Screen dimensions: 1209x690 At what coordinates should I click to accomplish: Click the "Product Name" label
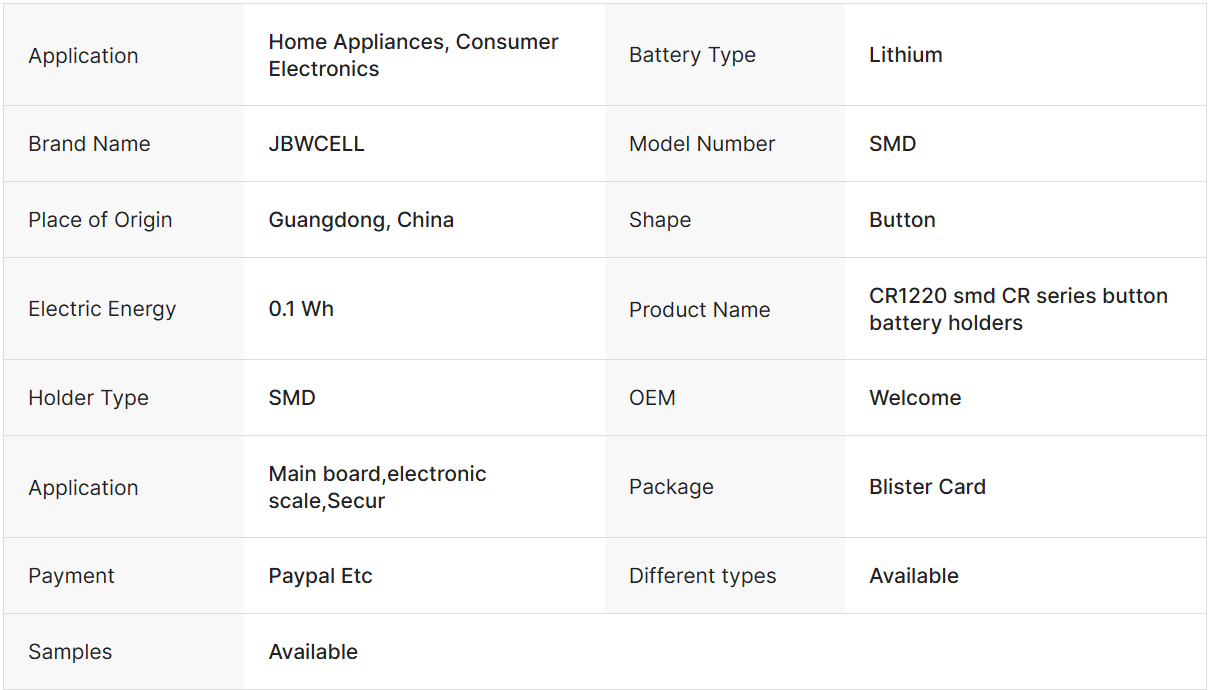click(x=699, y=310)
